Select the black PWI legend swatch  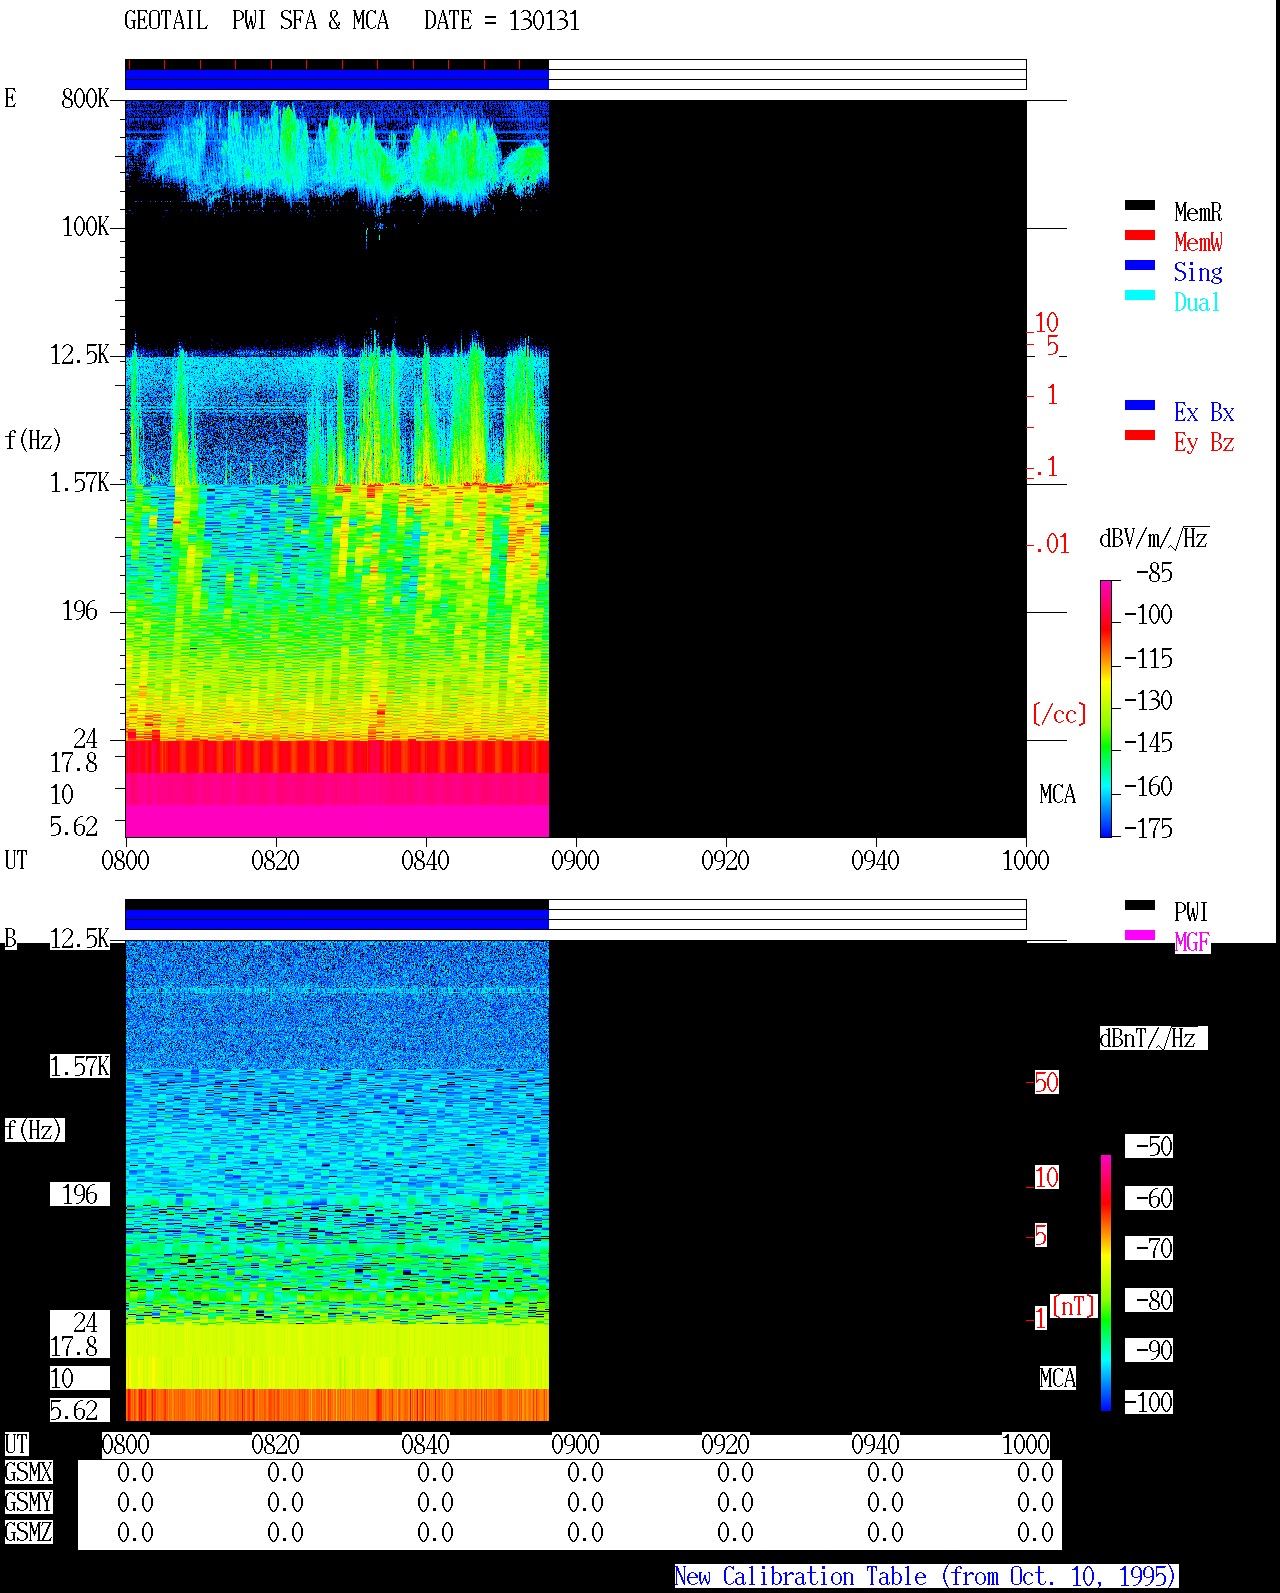coord(1140,905)
